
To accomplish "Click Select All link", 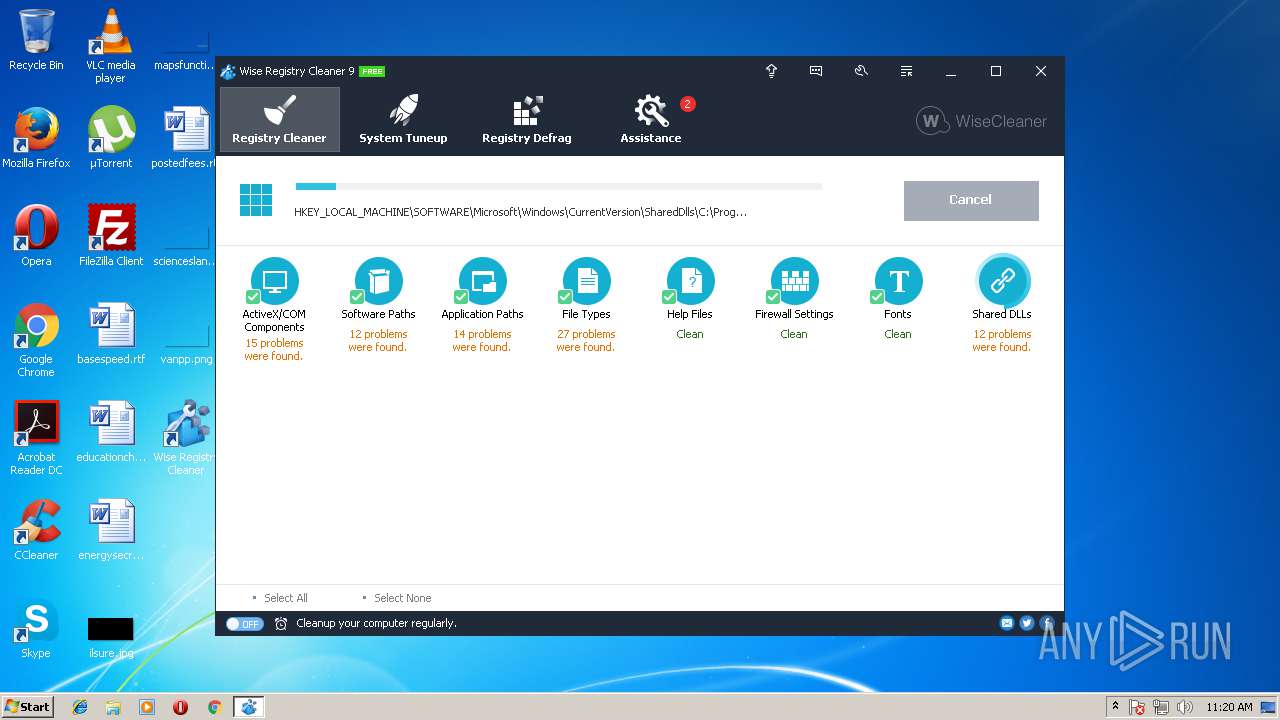I will click(285, 598).
